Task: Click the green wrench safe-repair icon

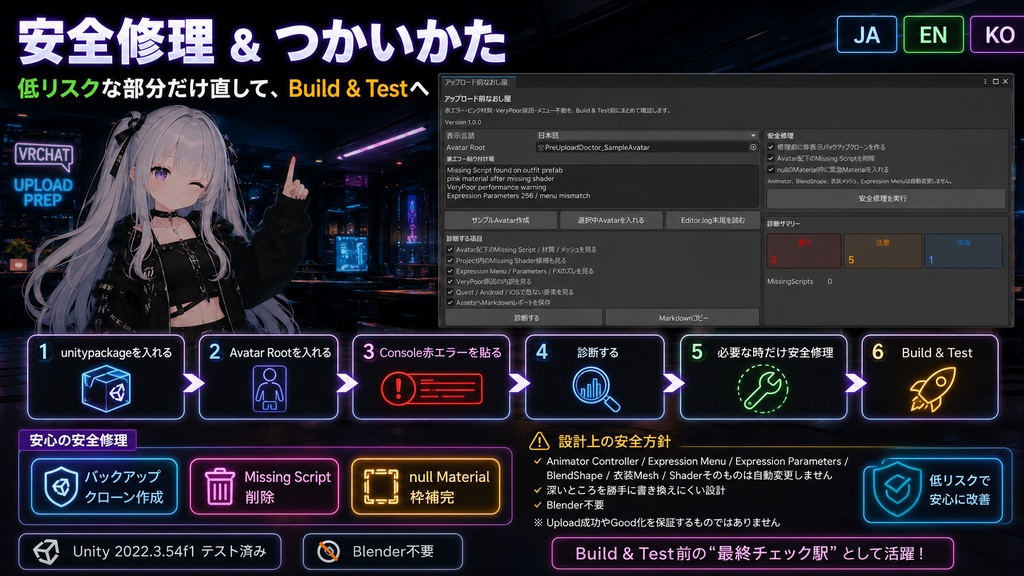Action: pyautogui.click(x=762, y=389)
